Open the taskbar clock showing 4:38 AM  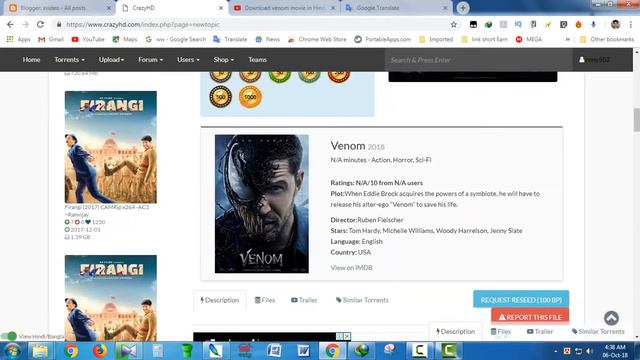click(615, 351)
